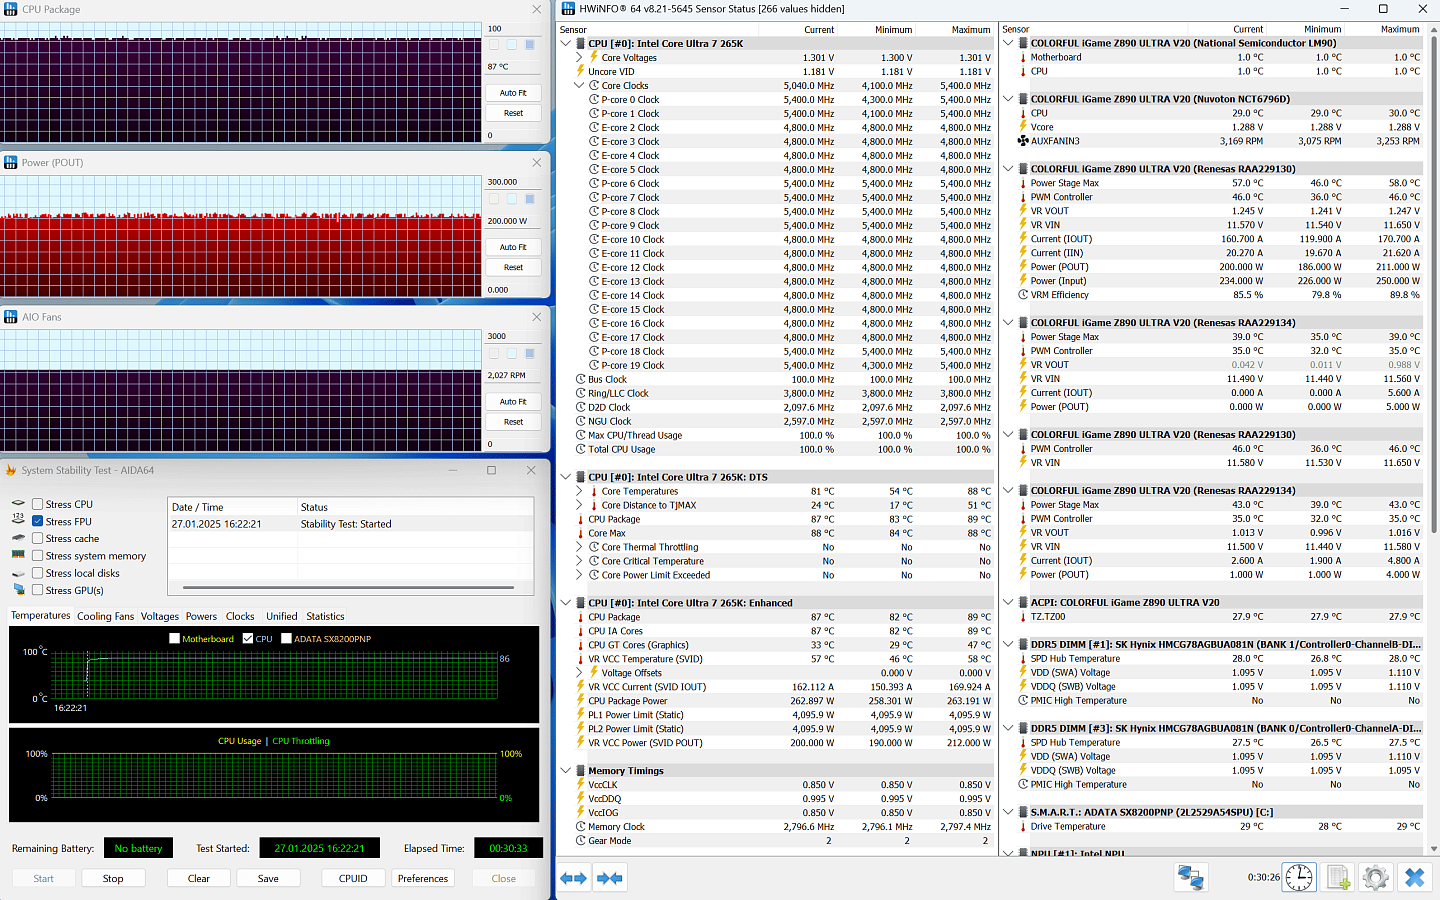Collapse the CPU [#0] Intel Core Ultra 7 265K section
1440x900 pixels.
[566, 43]
